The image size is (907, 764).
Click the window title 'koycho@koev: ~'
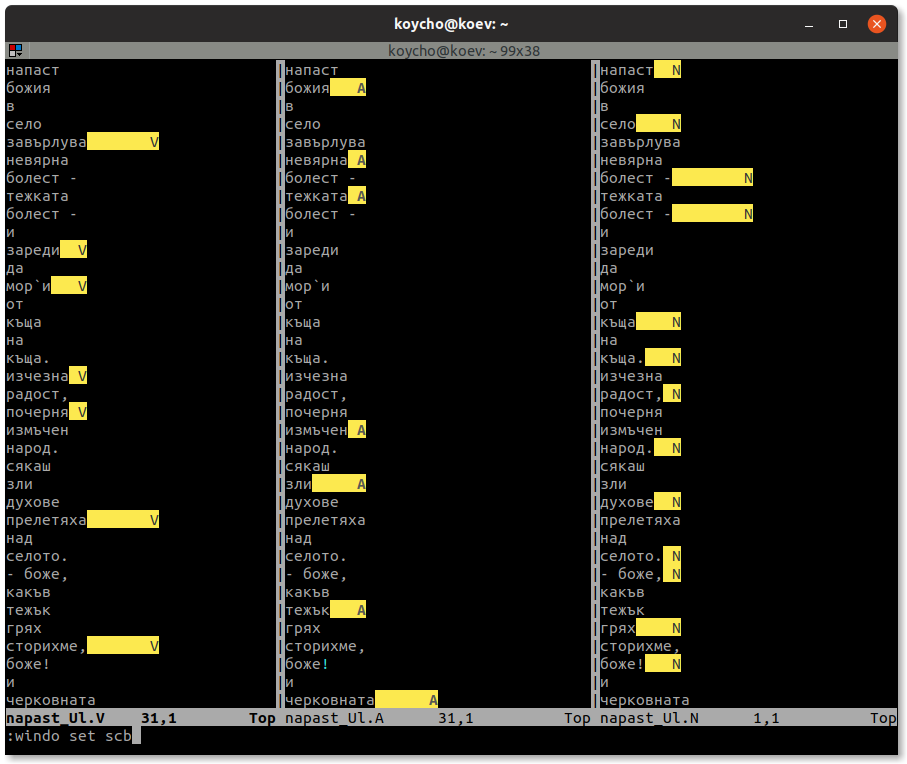pyautogui.click(x=451, y=24)
